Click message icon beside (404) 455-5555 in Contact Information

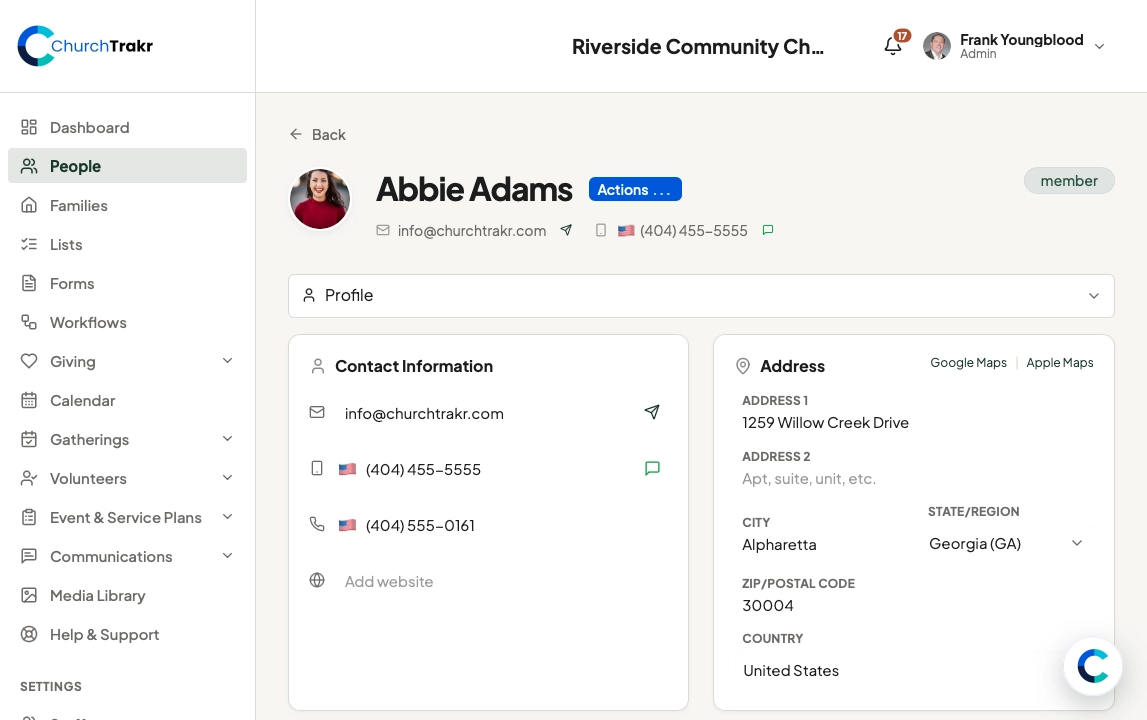tap(652, 468)
